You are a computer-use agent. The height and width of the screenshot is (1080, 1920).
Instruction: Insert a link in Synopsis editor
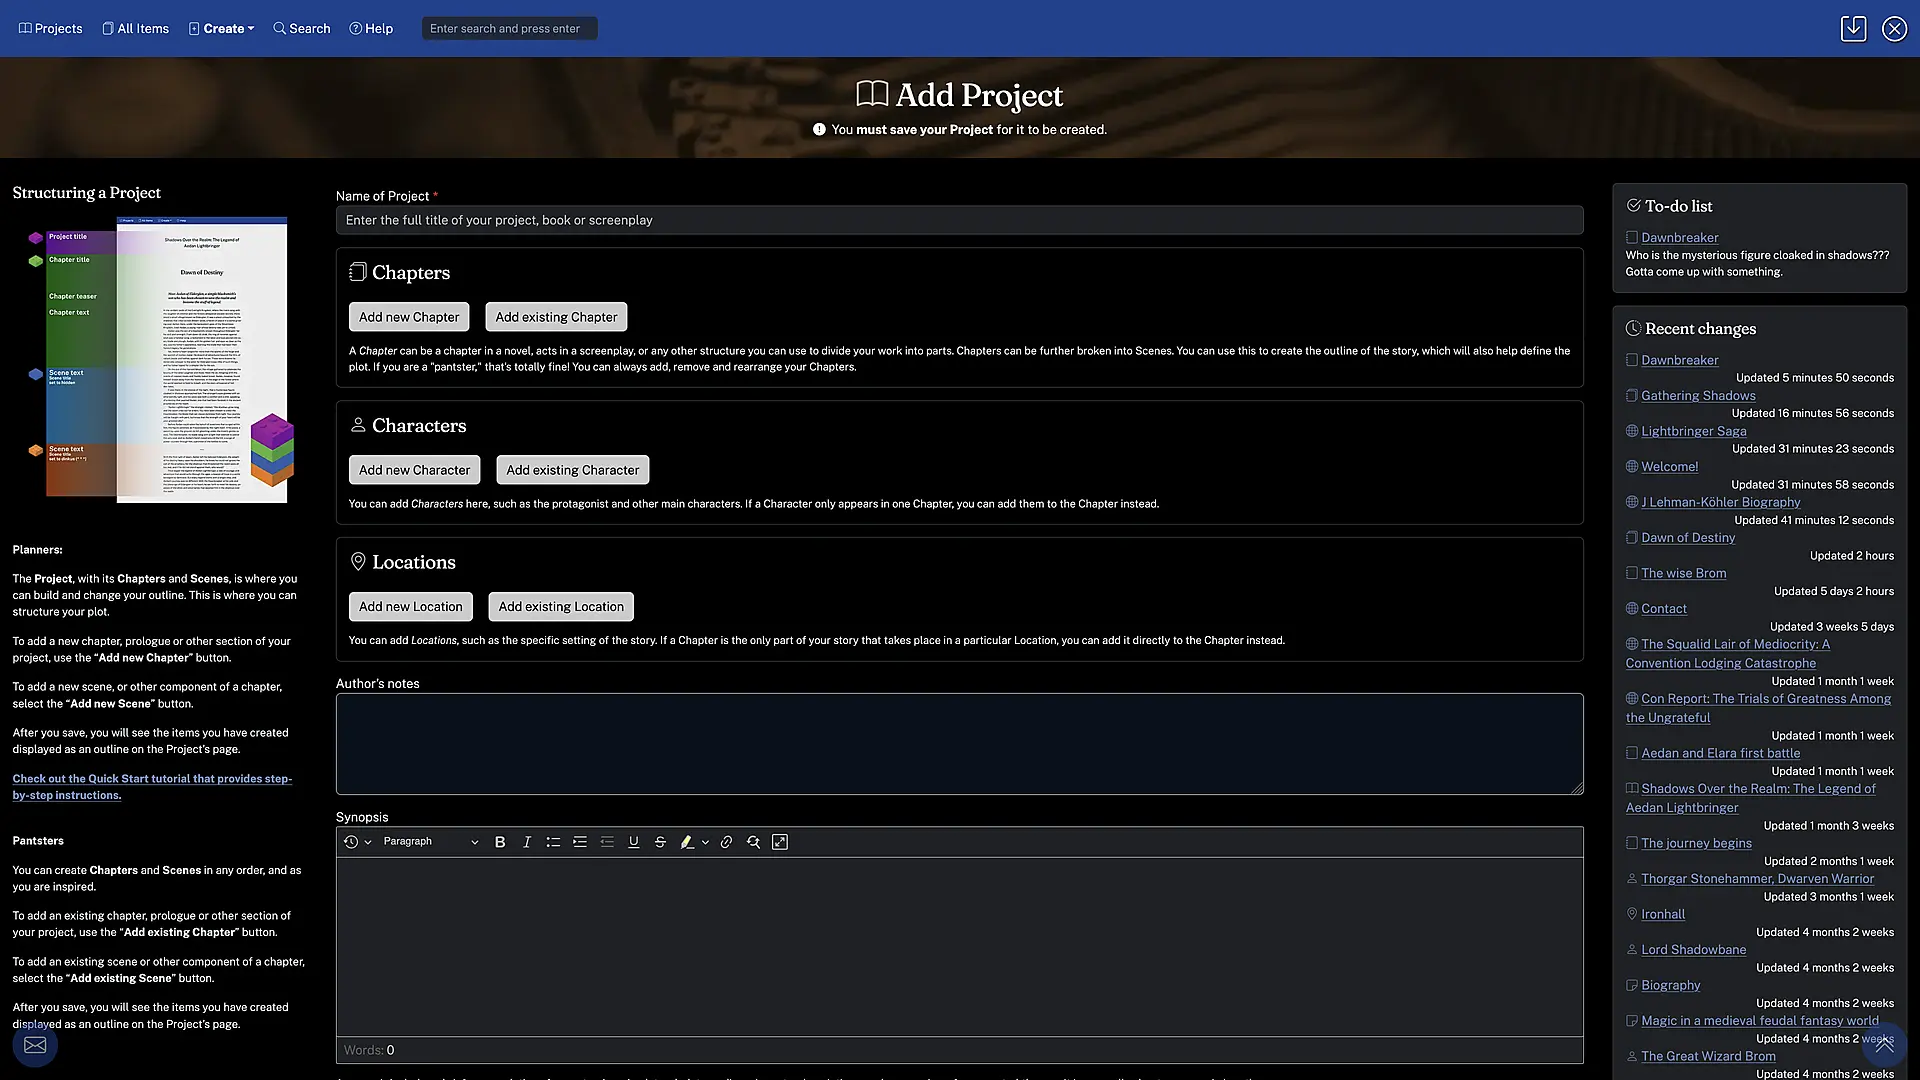tap(727, 842)
